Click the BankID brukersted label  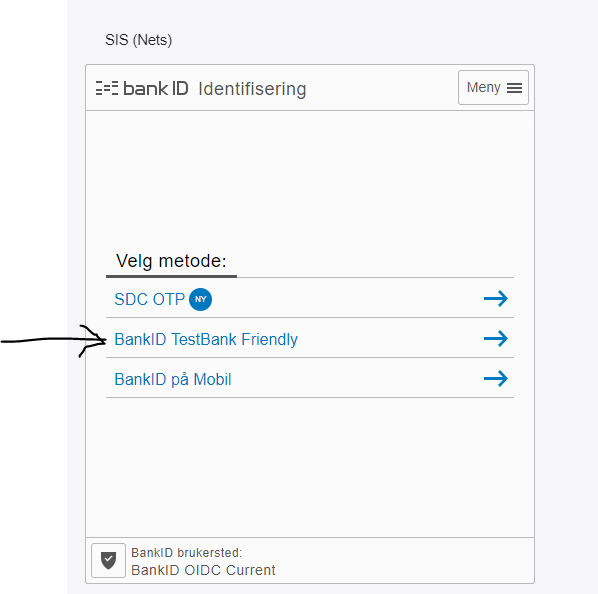186,552
